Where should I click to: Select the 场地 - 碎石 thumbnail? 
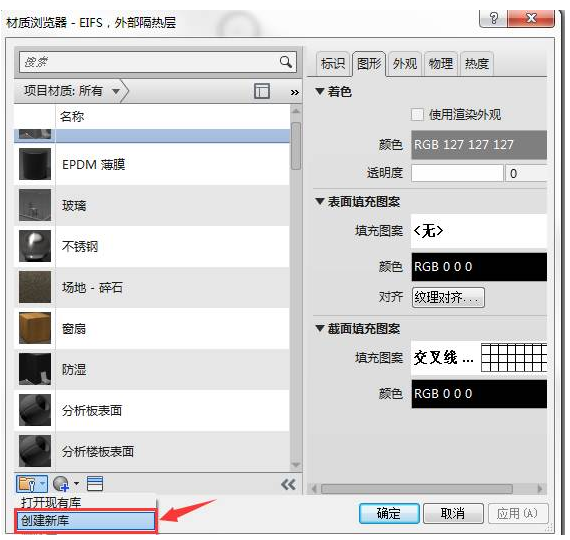35,287
